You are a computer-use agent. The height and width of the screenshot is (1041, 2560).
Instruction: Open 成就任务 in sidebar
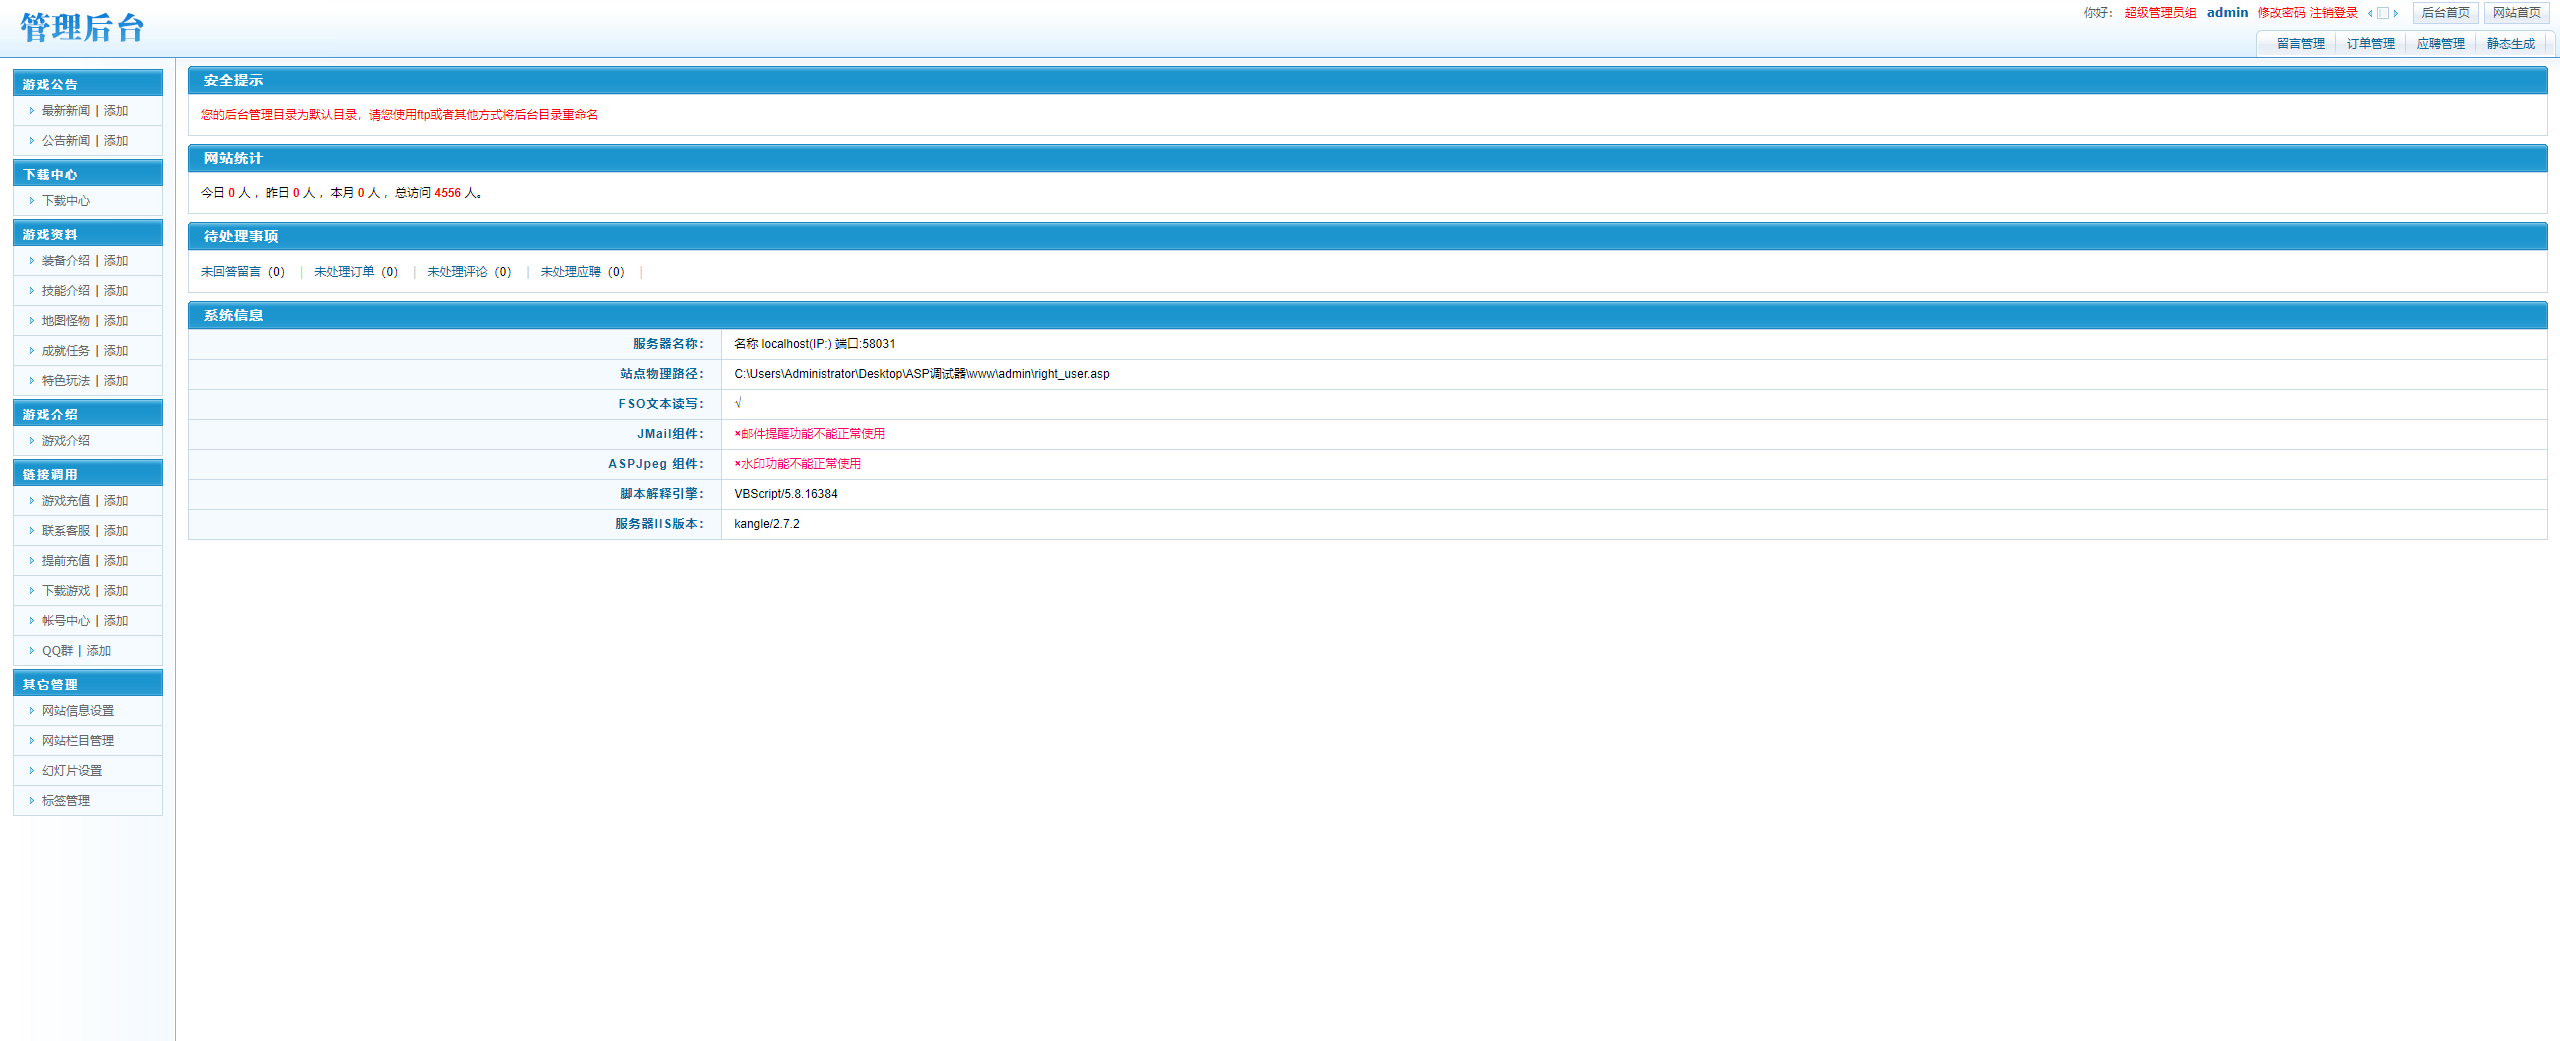point(66,351)
